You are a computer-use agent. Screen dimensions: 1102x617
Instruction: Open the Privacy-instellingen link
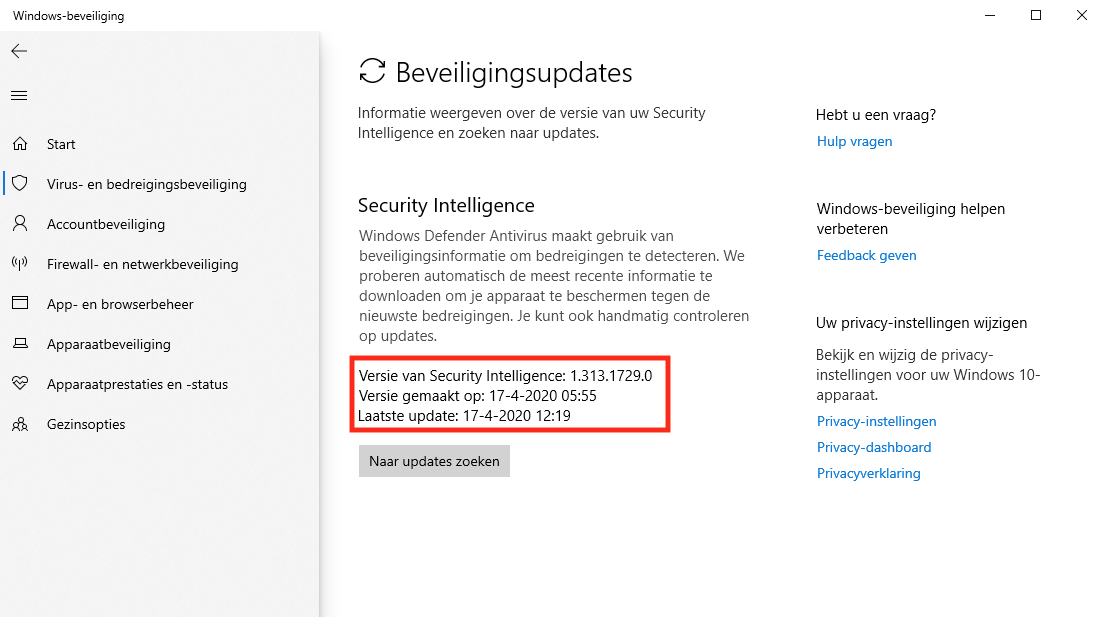point(876,421)
